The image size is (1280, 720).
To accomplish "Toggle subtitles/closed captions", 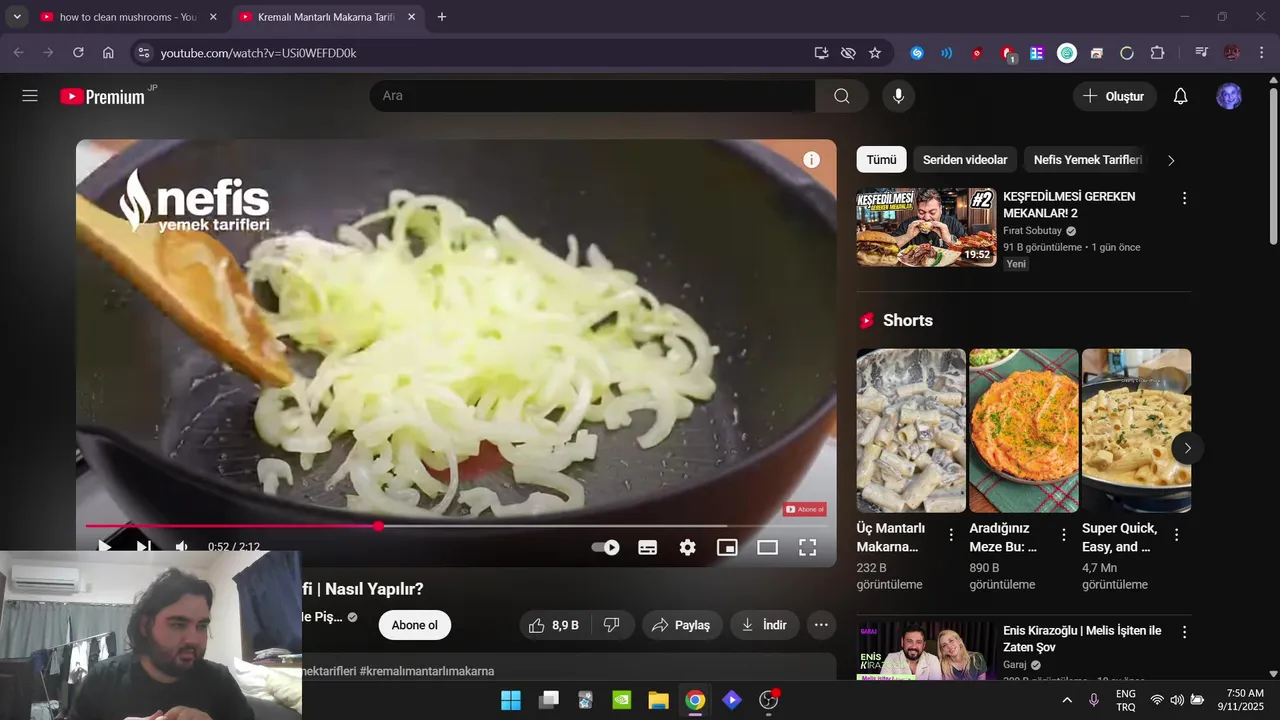I will click(648, 547).
